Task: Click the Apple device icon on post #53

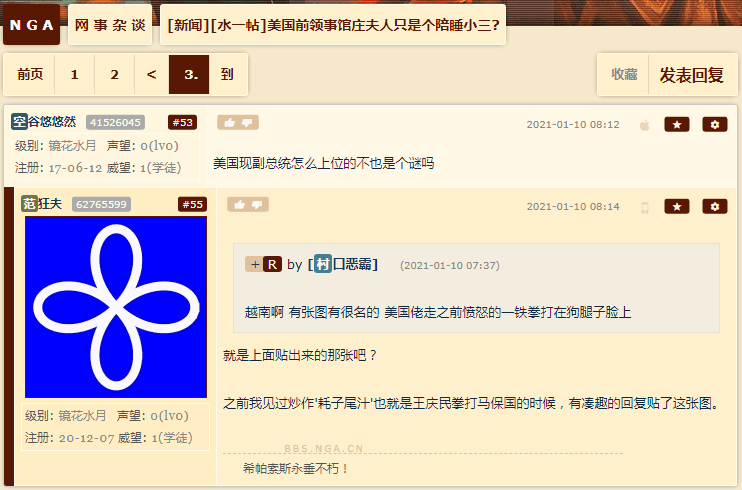Action: pos(645,125)
